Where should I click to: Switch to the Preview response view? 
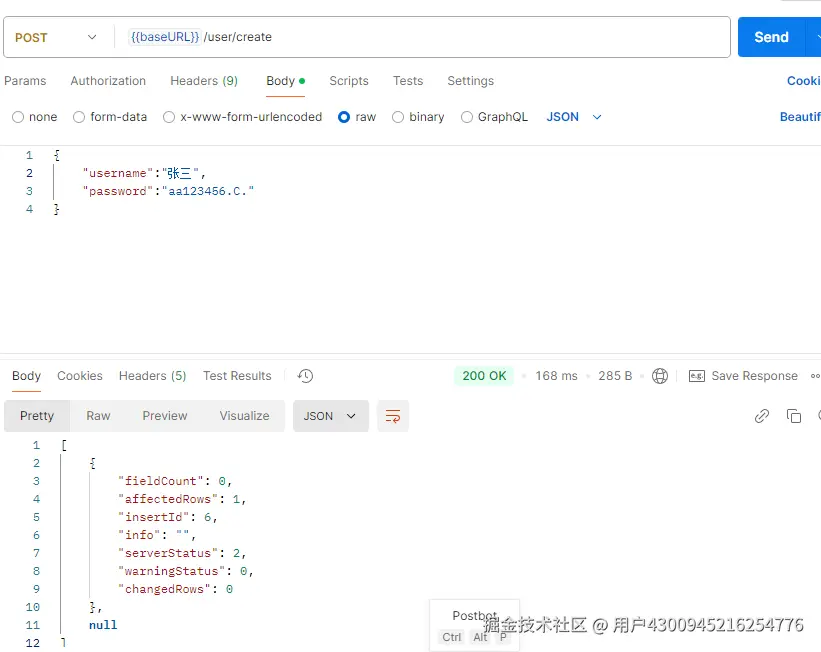tap(164, 416)
